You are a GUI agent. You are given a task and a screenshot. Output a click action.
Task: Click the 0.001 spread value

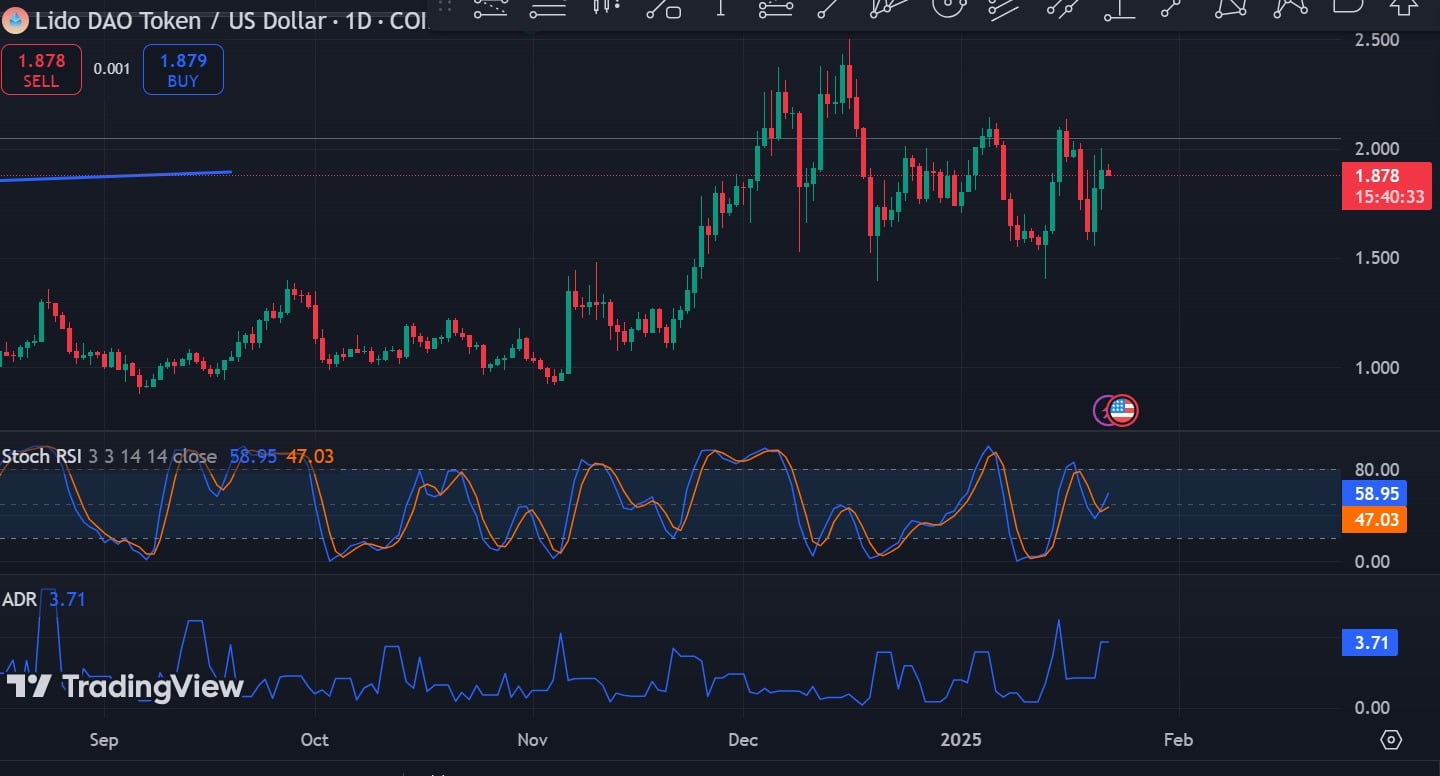click(x=112, y=69)
